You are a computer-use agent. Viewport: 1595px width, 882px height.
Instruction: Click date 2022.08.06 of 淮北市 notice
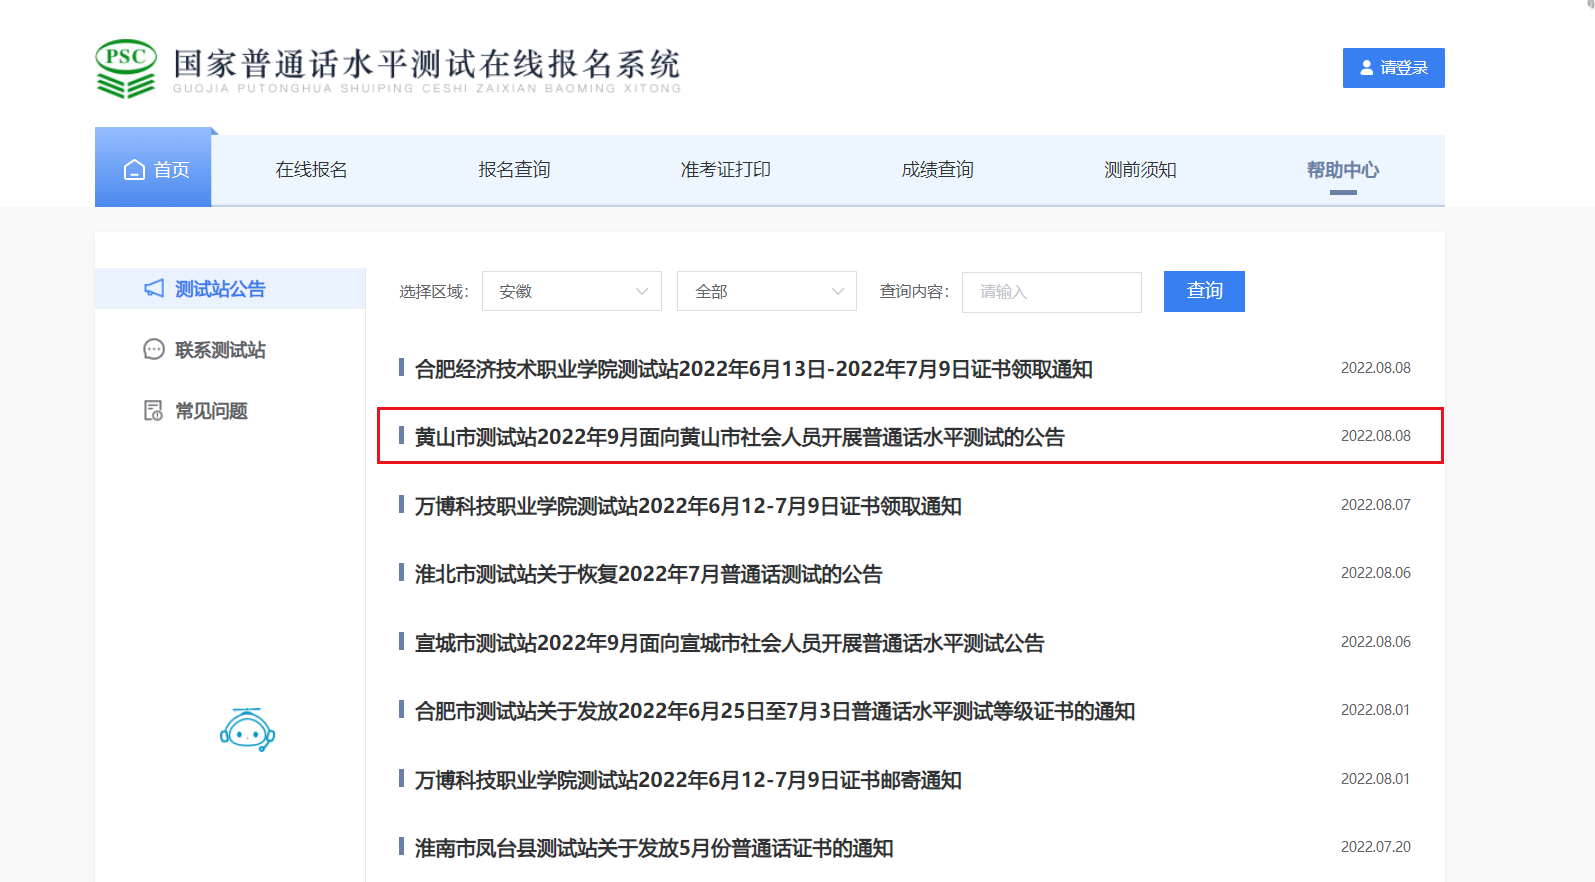tap(1376, 573)
